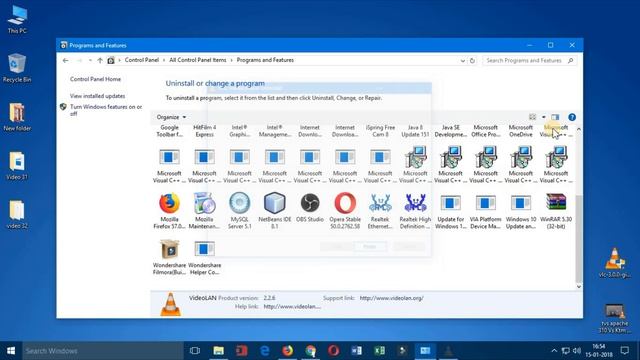Select Opera Stable program icon
The width and height of the screenshot is (640, 360).
click(345, 211)
